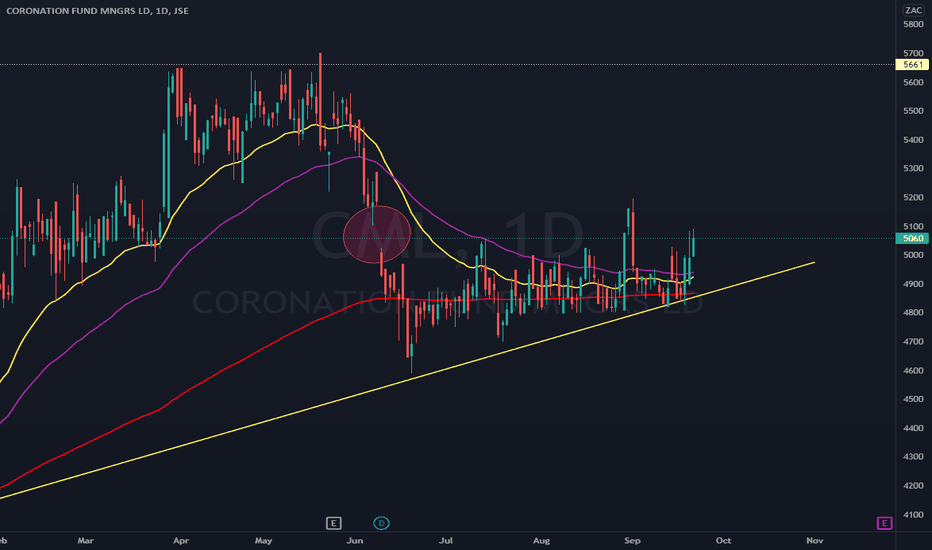Click the Jun label on time axis

[355, 540]
